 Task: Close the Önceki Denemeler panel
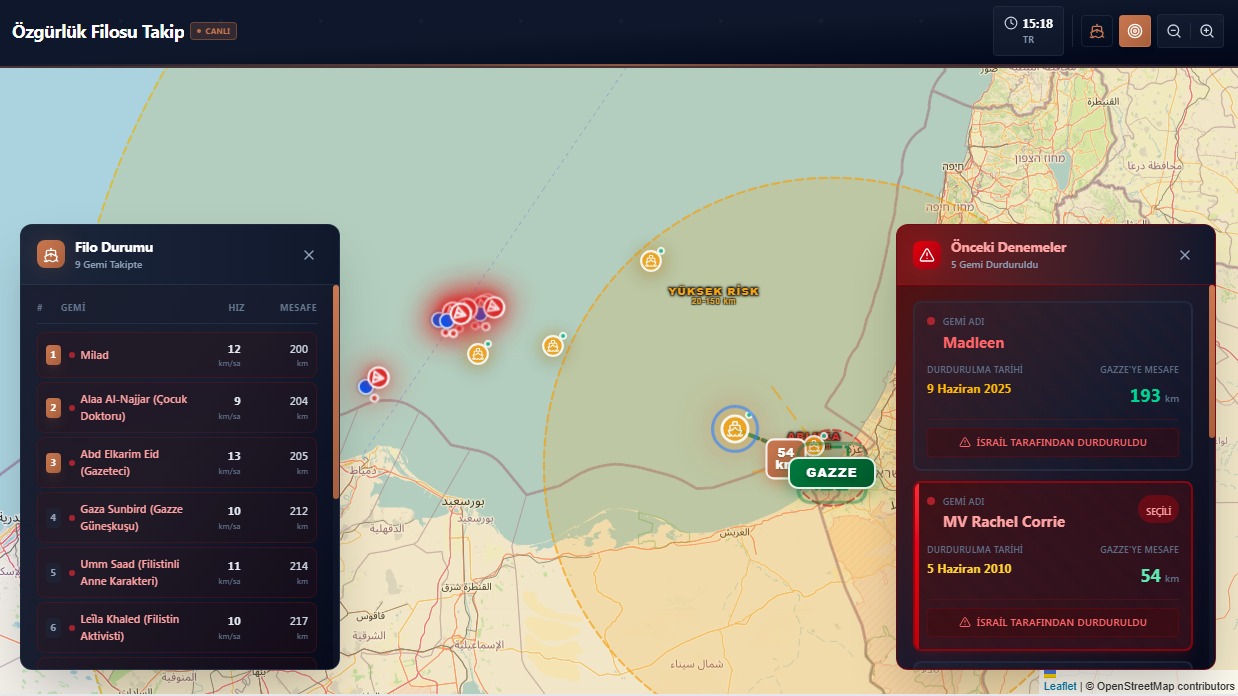click(1185, 255)
